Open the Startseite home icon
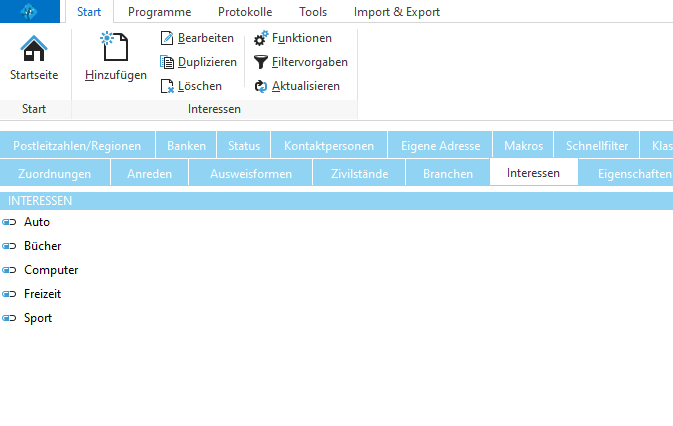Viewport: 673px width, 426px height. pos(34,48)
